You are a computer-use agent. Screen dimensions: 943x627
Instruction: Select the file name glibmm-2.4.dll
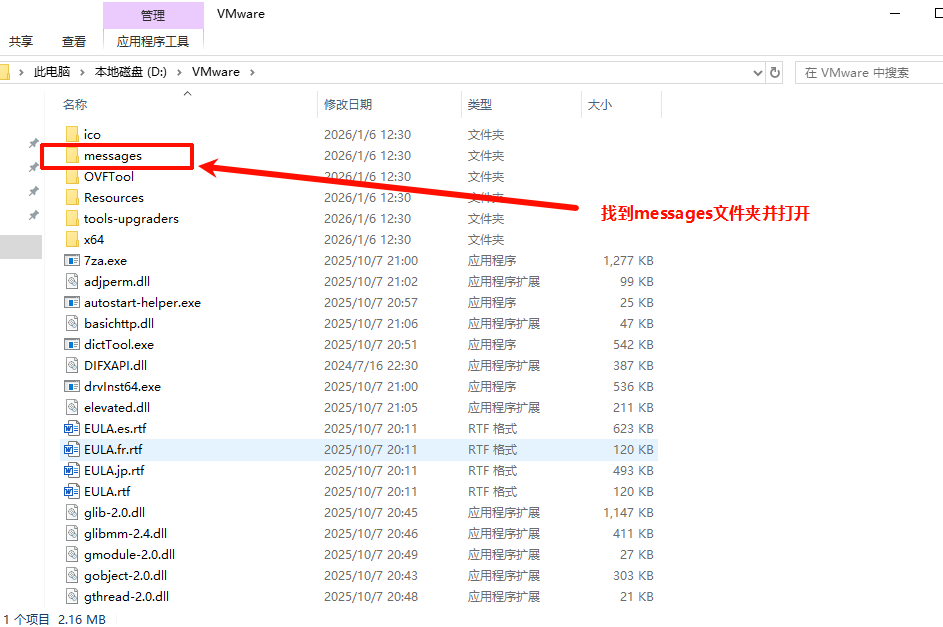(x=126, y=534)
